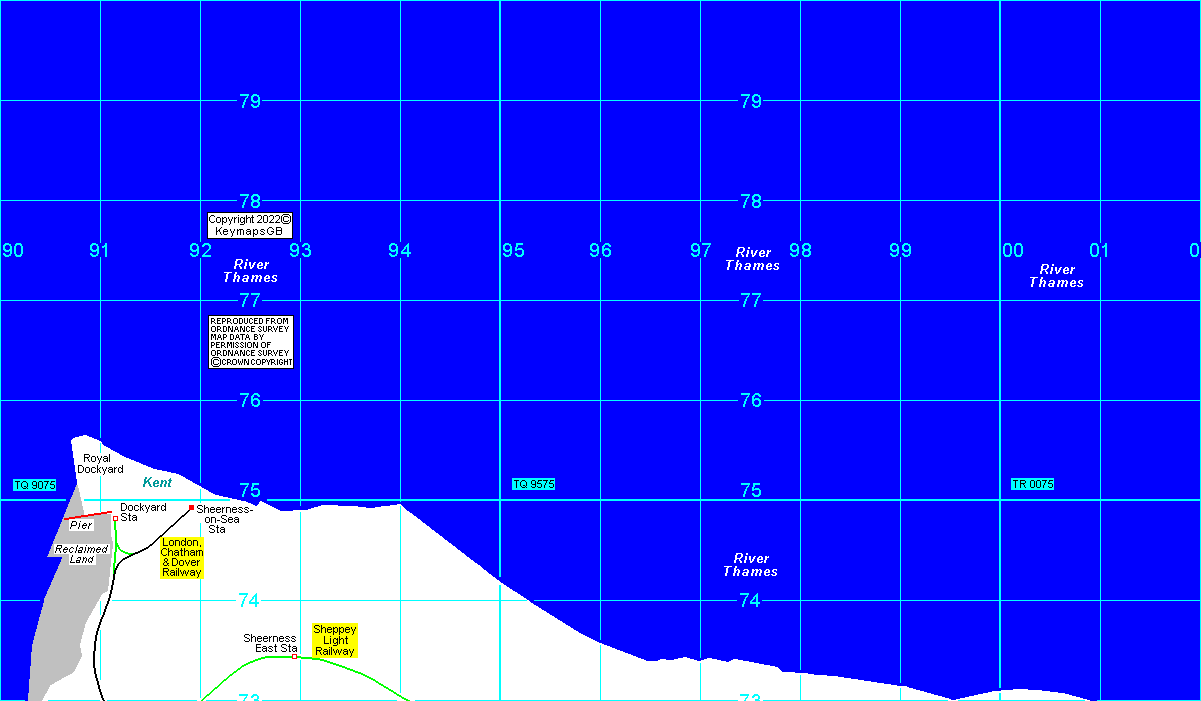Select the Sheerness East Sta station marker
The image size is (1201, 701).
[x=295, y=657]
